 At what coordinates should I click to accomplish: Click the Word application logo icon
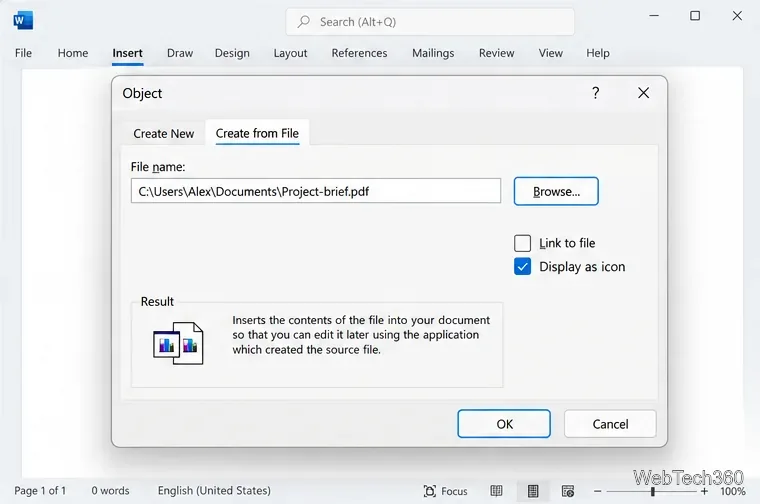[x=23, y=20]
